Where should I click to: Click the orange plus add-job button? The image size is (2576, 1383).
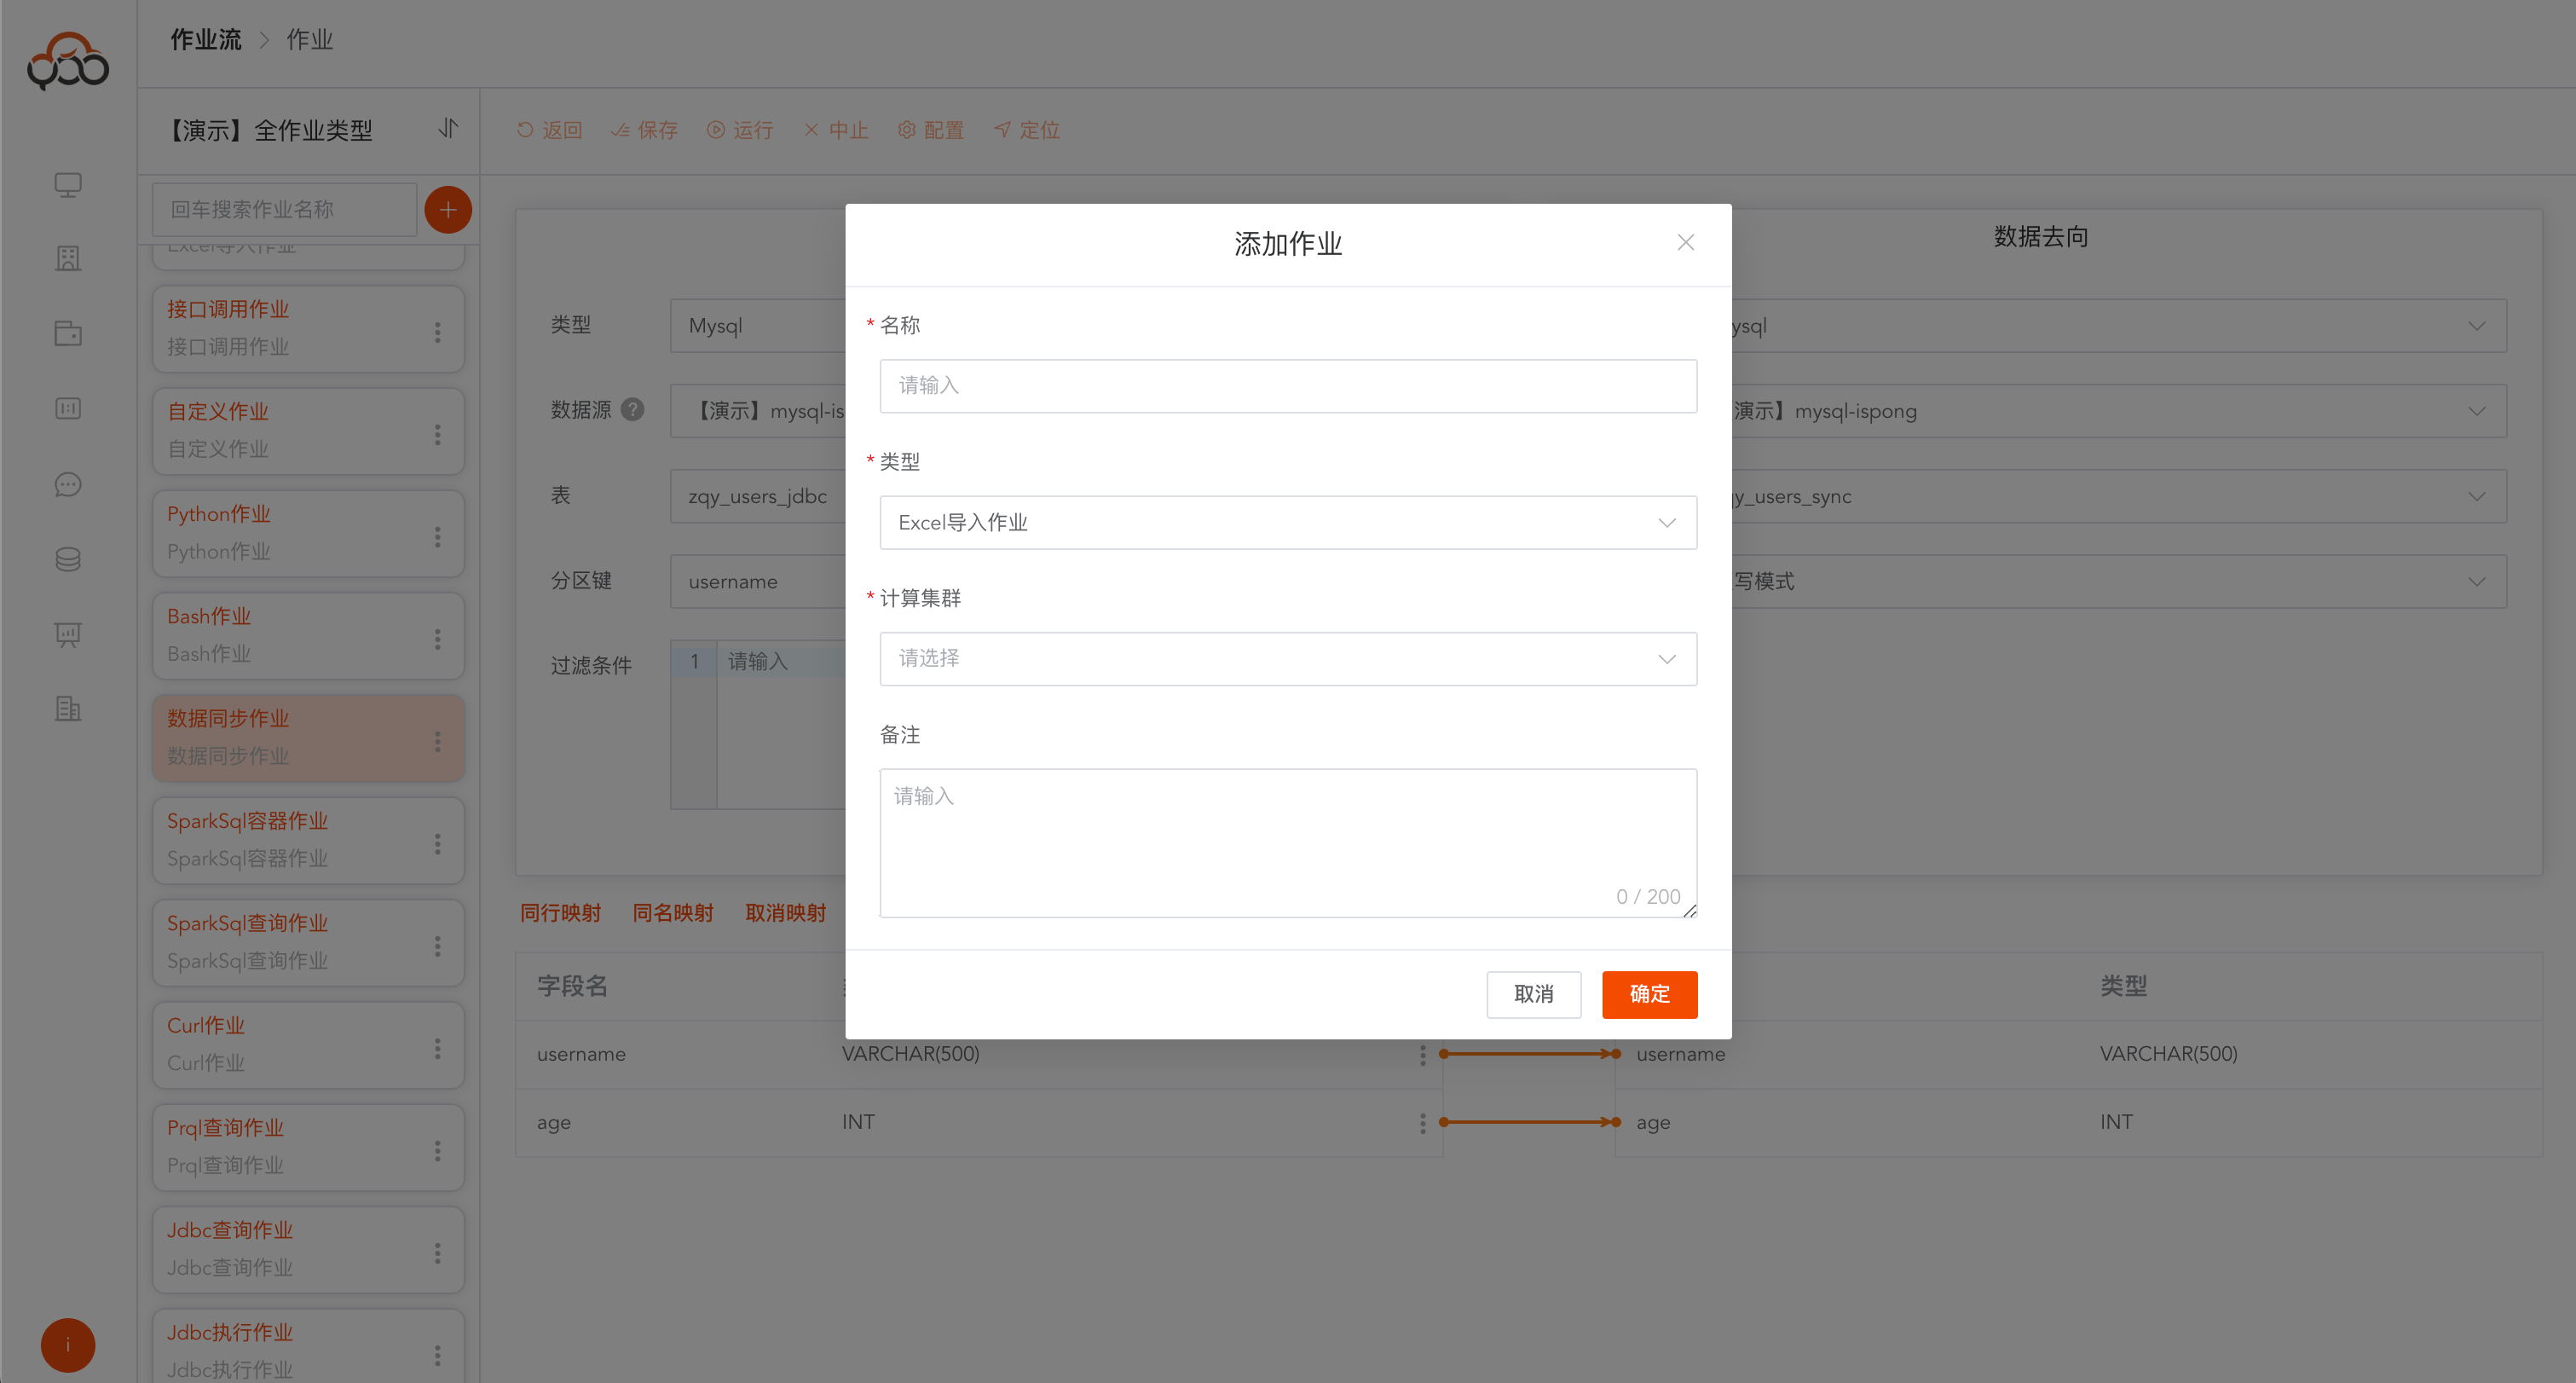click(448, 210)
